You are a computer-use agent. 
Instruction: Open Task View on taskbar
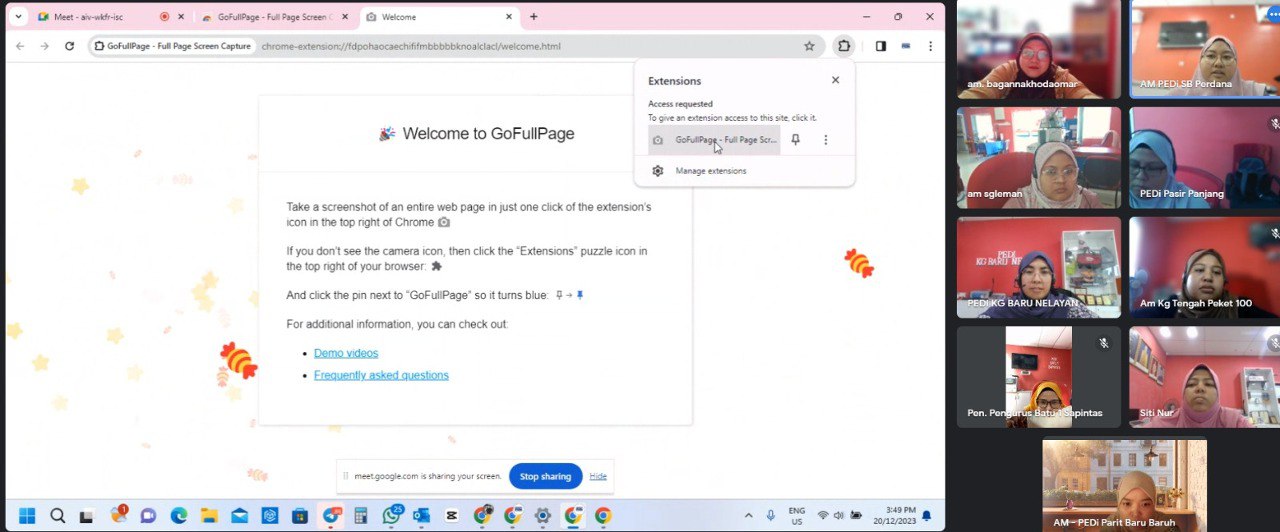point(87,516)
